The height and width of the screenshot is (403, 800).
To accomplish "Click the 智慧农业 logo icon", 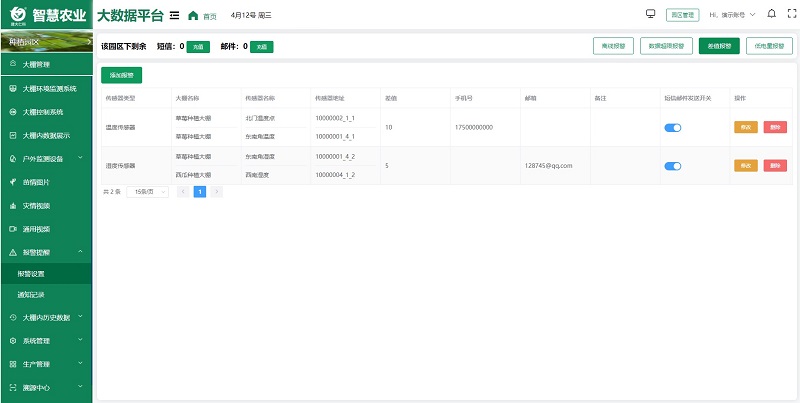I will 17,15.
